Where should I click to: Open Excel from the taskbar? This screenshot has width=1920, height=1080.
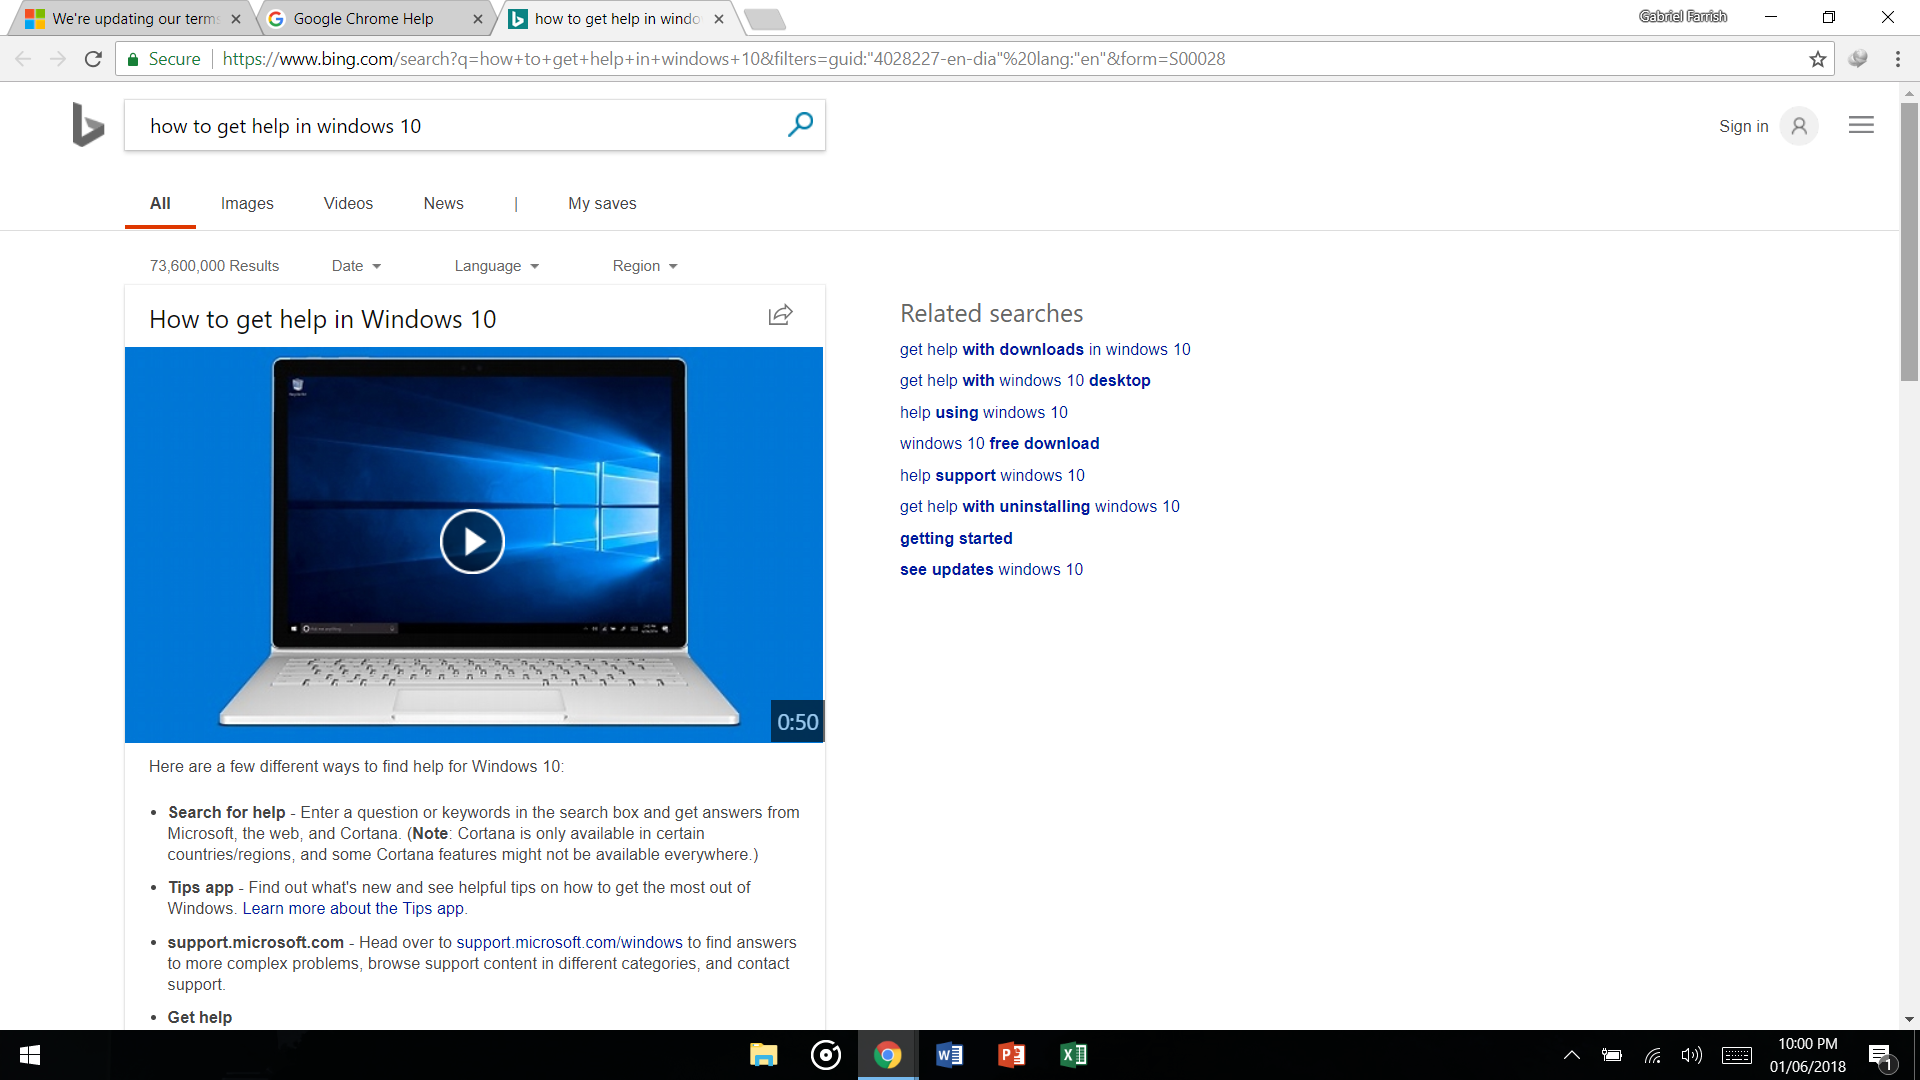pyautogui.click(x=1073, y=1055)
